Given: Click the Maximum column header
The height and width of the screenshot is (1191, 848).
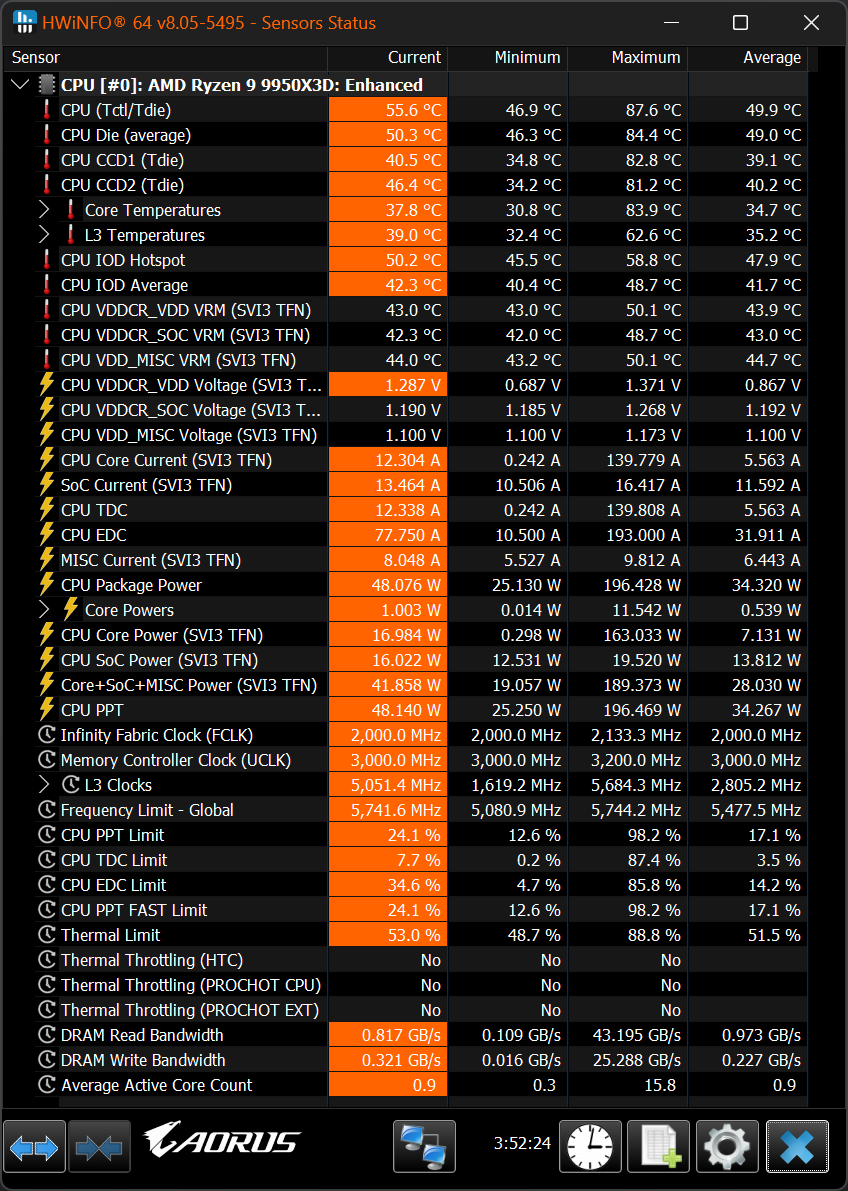Looking at the screenshot, I should (628, 58).
